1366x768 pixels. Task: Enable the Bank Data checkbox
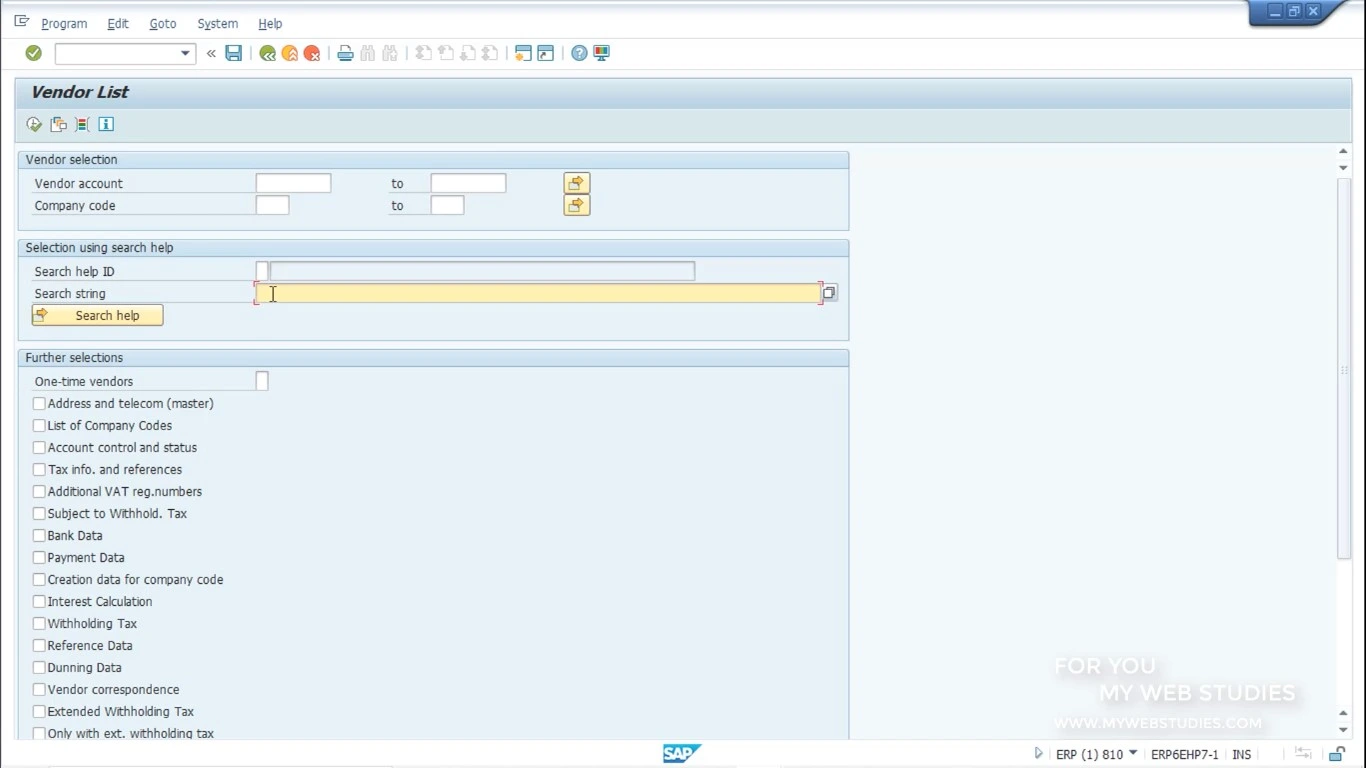click(39, 535)
